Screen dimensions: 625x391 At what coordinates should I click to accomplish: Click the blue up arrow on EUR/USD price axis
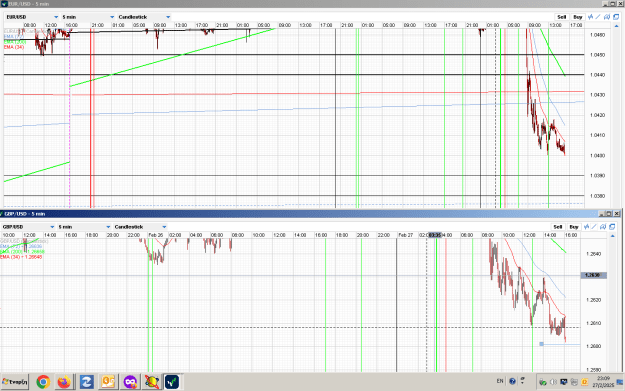[x=617, y=26]
